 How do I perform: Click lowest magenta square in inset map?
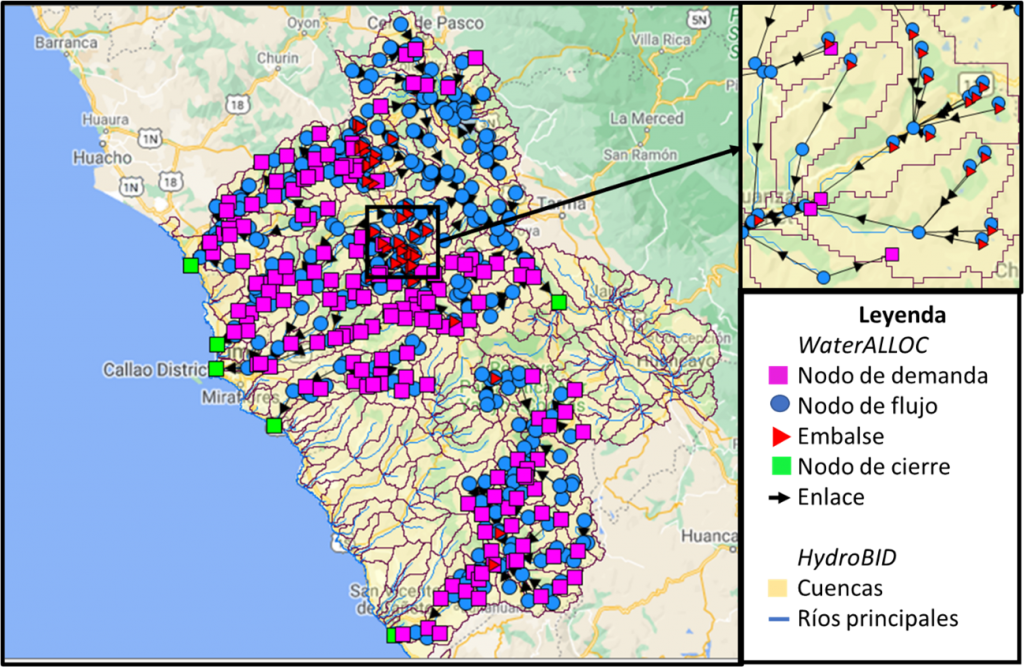(x=892, y=254)
